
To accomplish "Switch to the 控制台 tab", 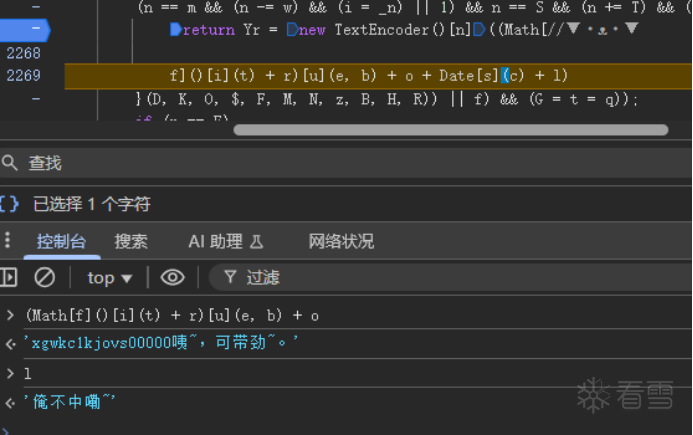I will [62, 241].
